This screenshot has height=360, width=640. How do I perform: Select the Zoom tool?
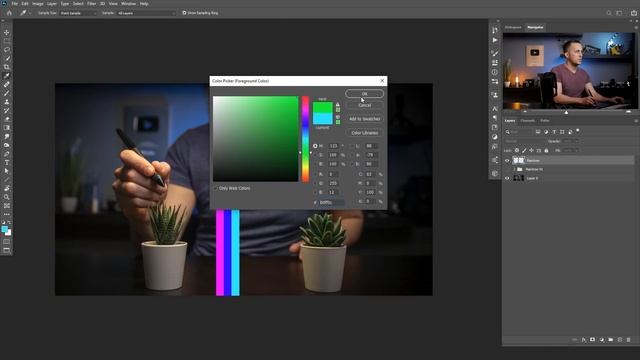pyautogui.click(x=7, y=197)
